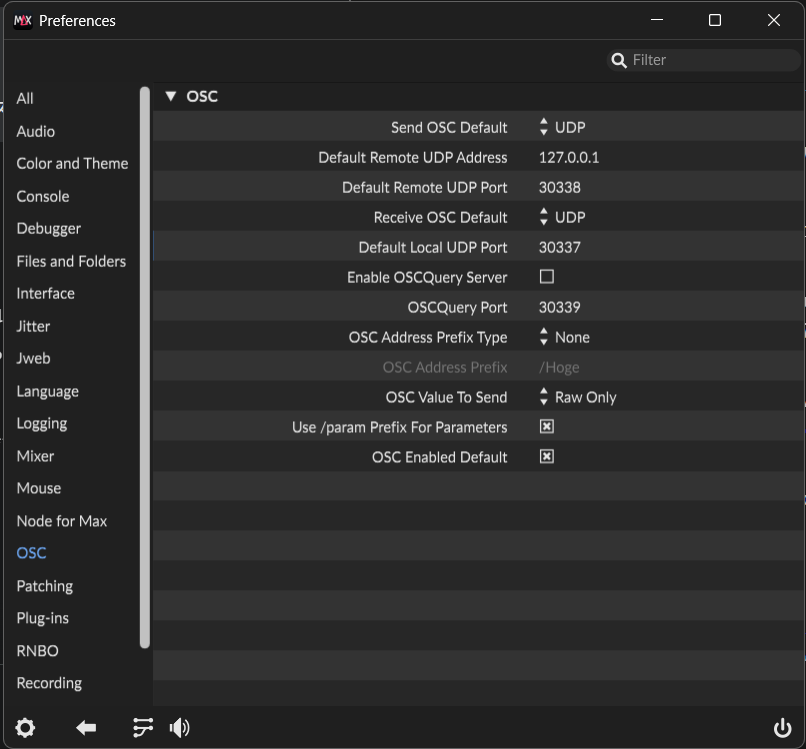Click the Filter search field
Screen dimensions: 806x749
click(x=703, y=60)
